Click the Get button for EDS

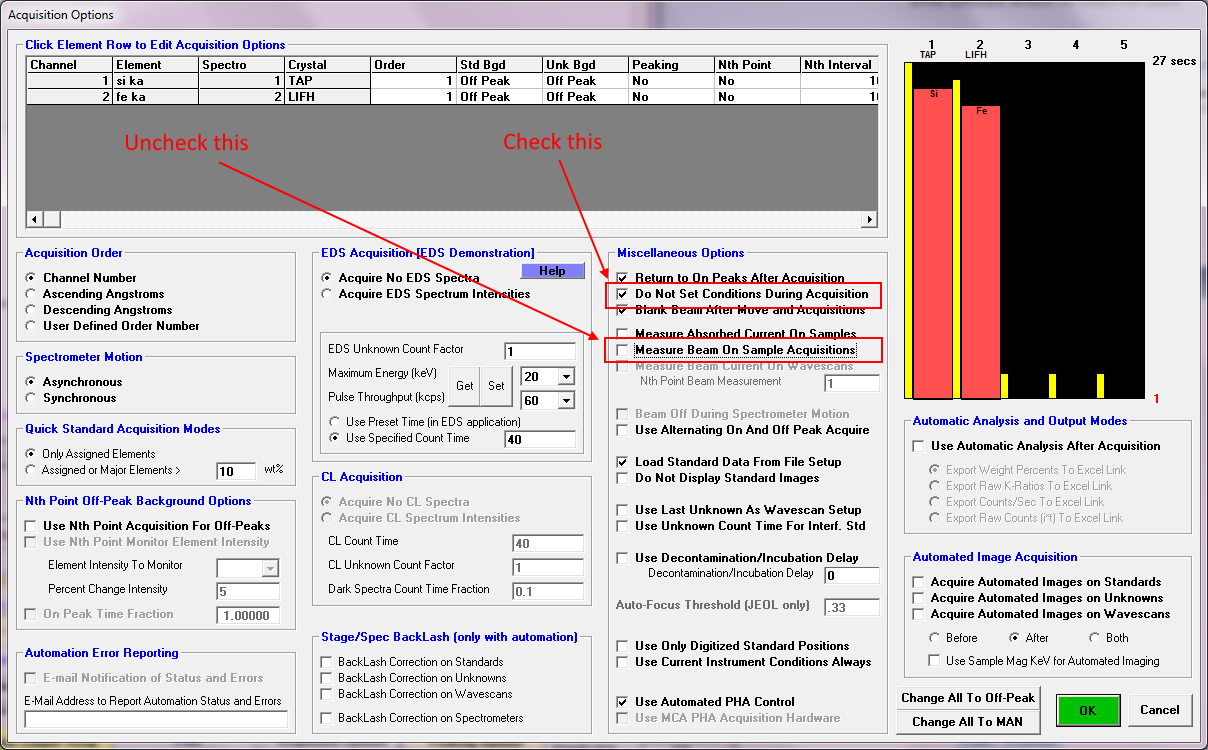[x=465, y=386]
